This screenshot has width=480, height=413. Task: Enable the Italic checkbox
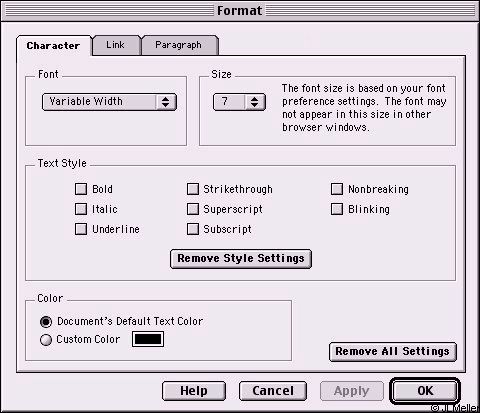(x=81, y=209)
